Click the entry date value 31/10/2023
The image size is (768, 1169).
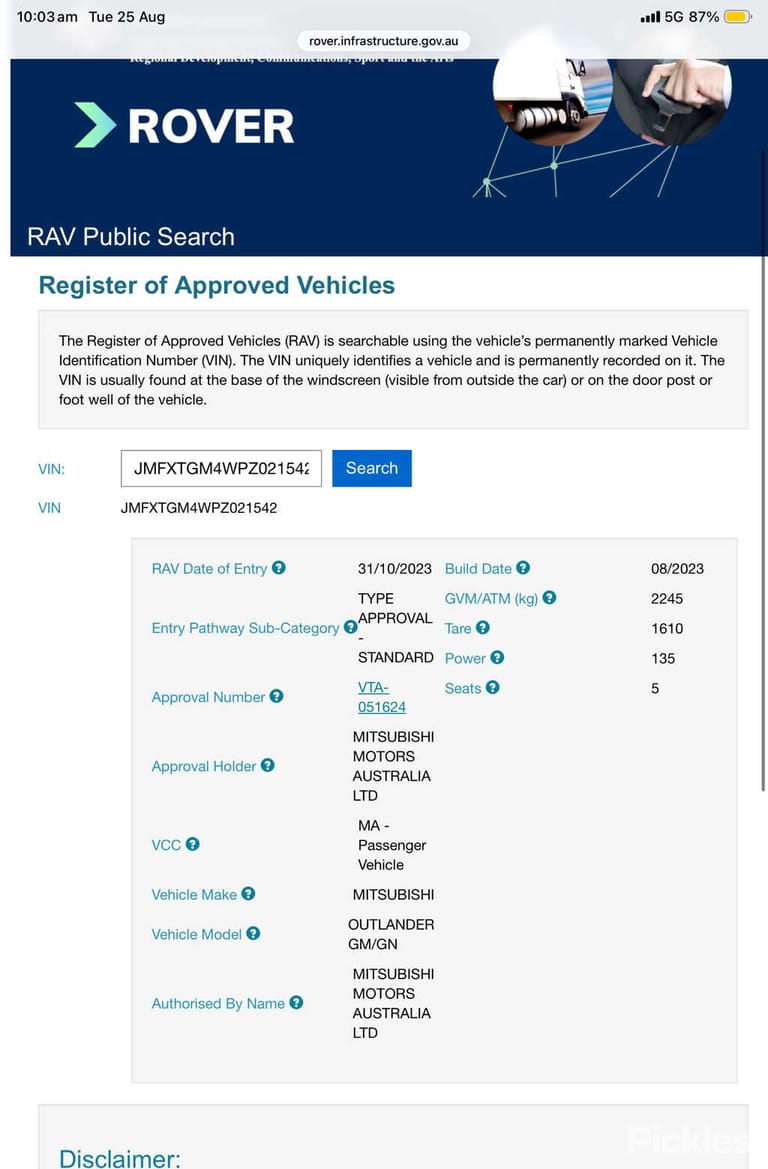click(394, 569)
